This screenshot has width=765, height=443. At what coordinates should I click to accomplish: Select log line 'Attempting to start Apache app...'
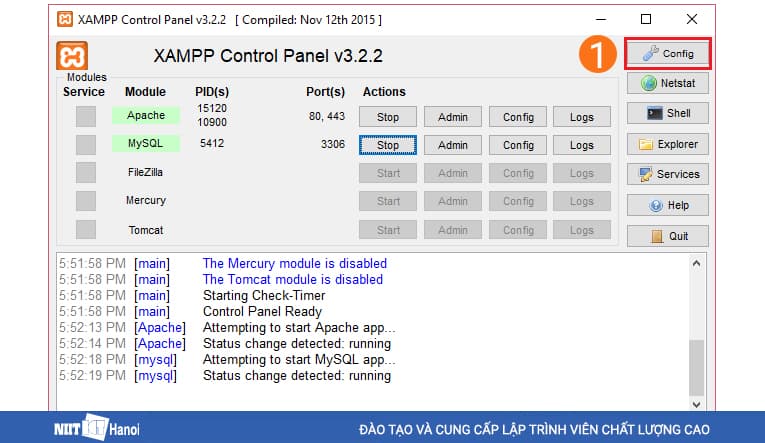[x=299, y=327]
